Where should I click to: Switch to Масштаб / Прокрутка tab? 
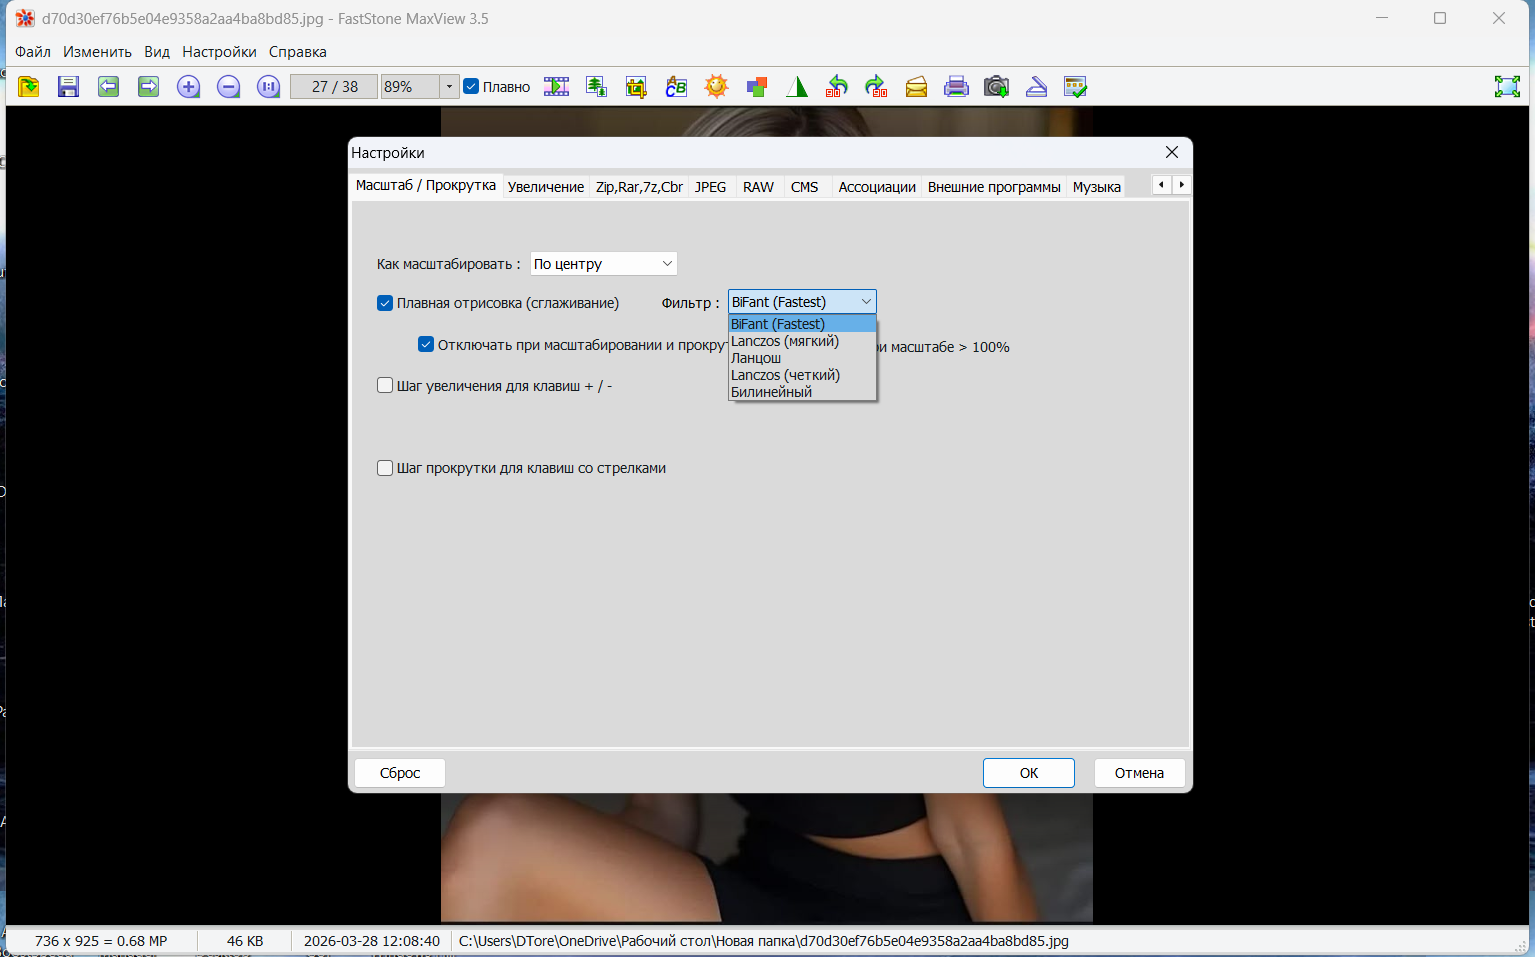[426, 186]
